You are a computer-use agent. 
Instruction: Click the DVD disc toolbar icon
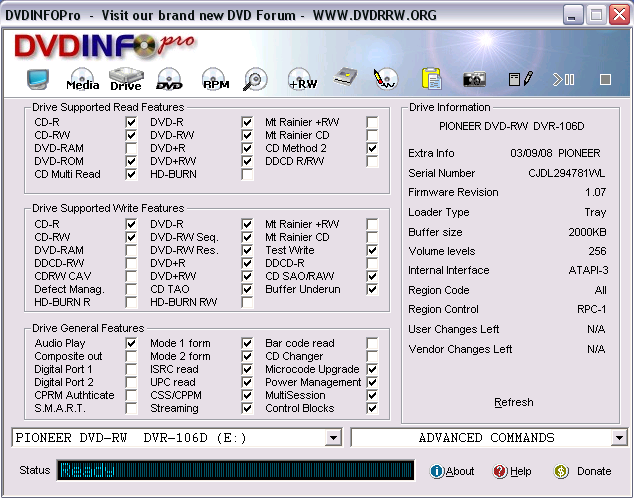pos(169,79)
